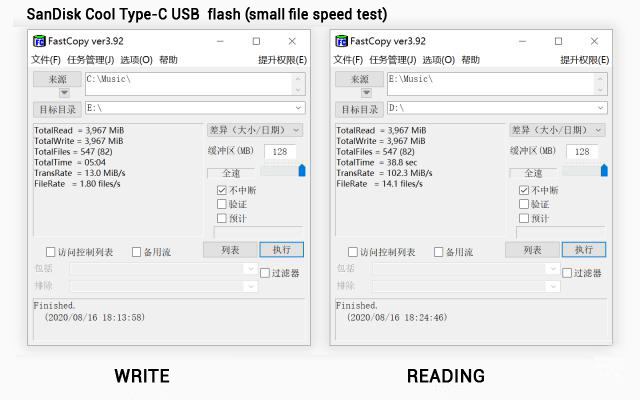Click TotalTime = 38.8 sec text

click(x=377, y=162)
